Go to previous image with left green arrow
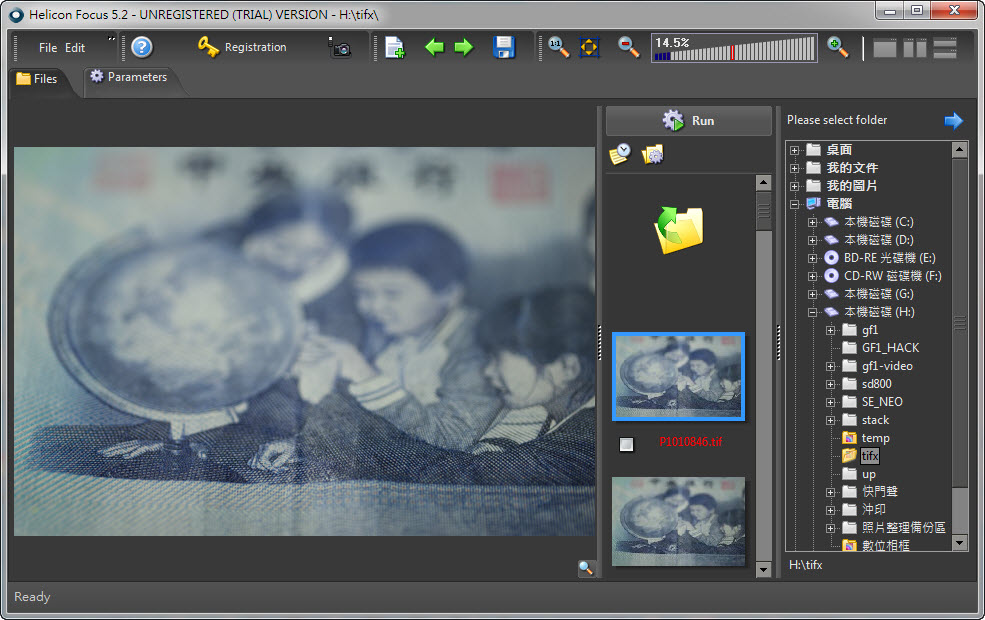 [x=434, y=47]
